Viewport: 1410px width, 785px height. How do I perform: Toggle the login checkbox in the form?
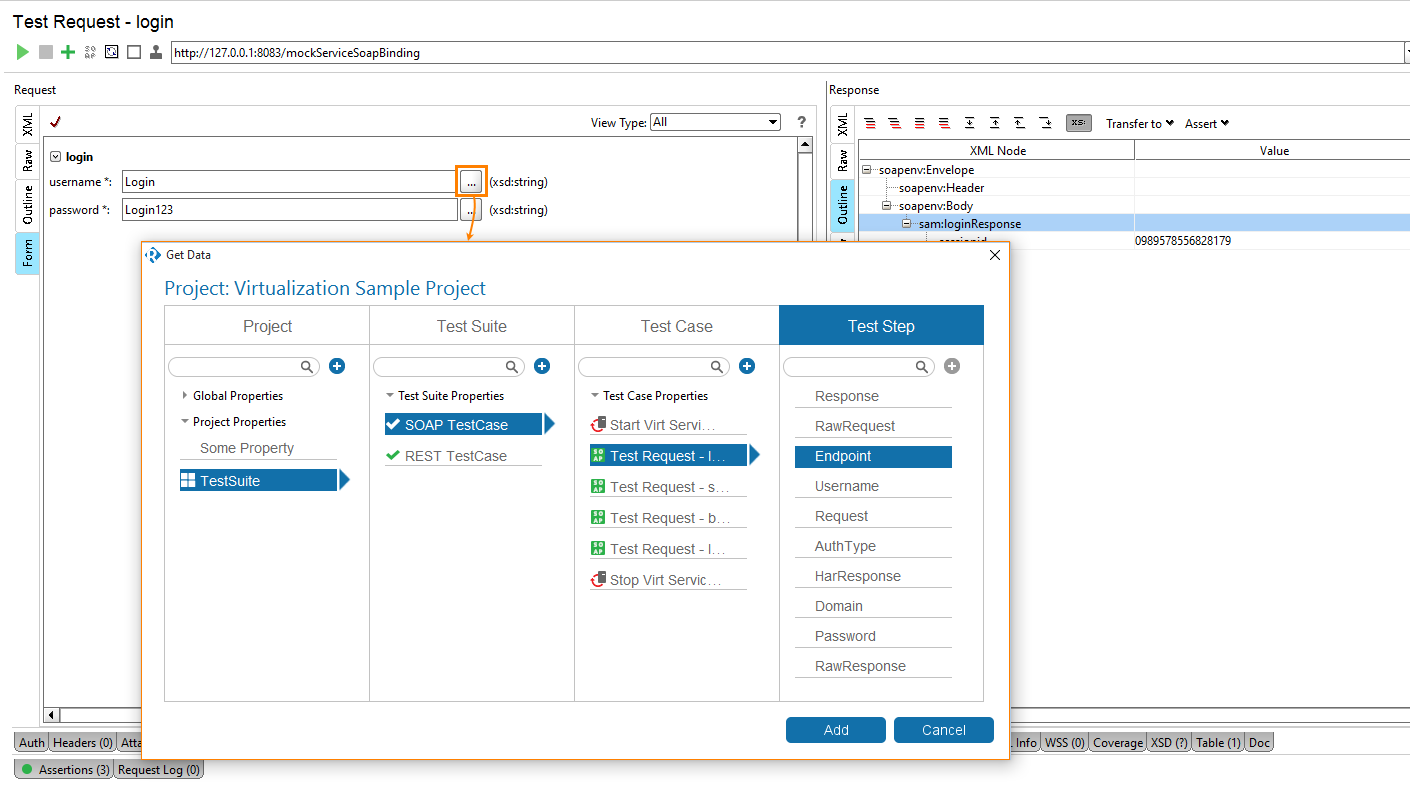coord(56,156)
